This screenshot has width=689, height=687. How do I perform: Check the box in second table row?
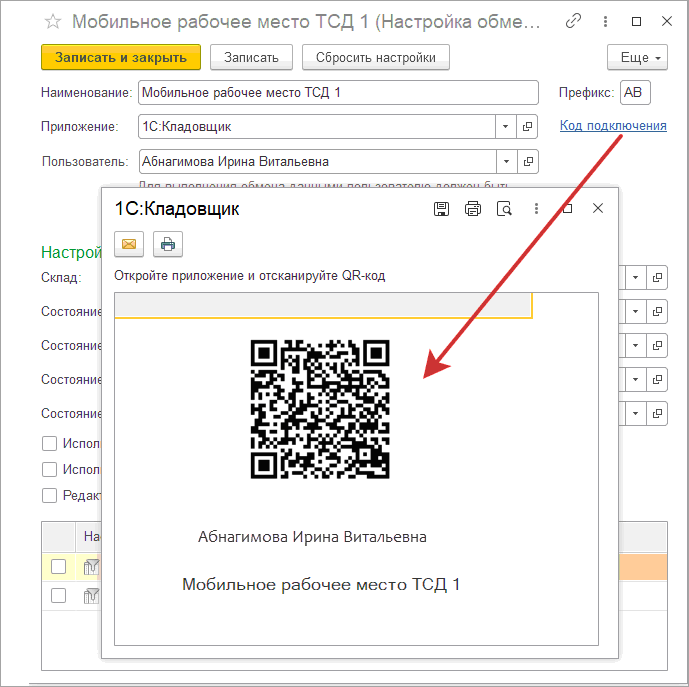(x=58, y=596)
